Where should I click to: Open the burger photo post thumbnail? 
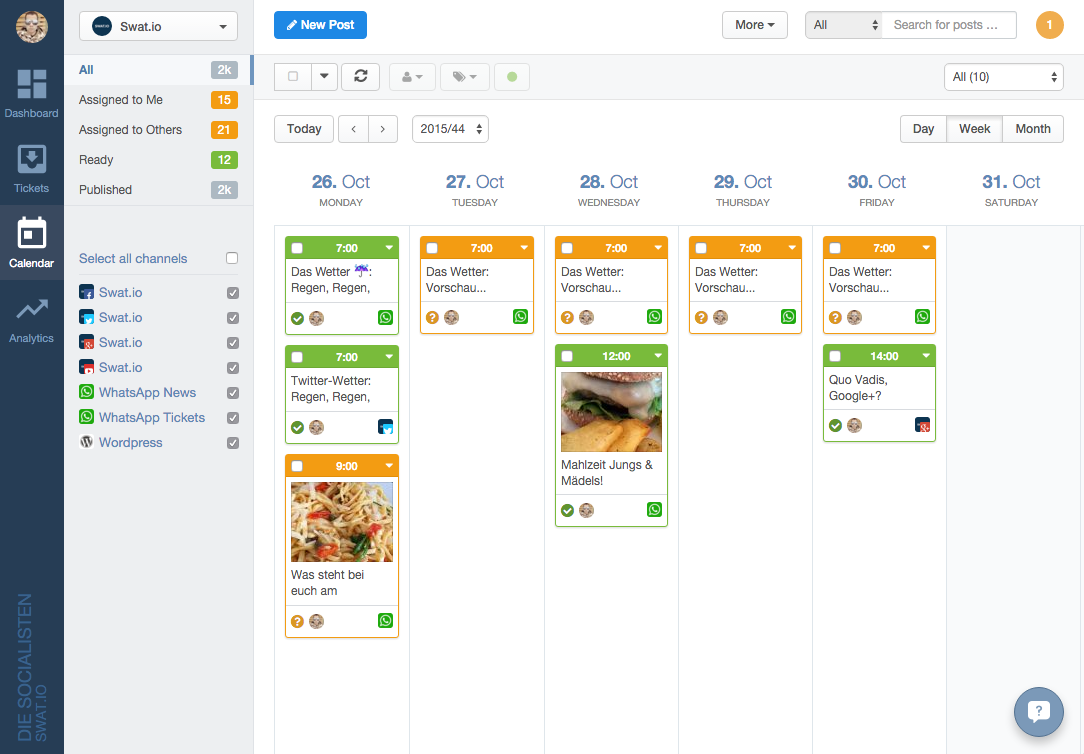click(x=611, y=412)
